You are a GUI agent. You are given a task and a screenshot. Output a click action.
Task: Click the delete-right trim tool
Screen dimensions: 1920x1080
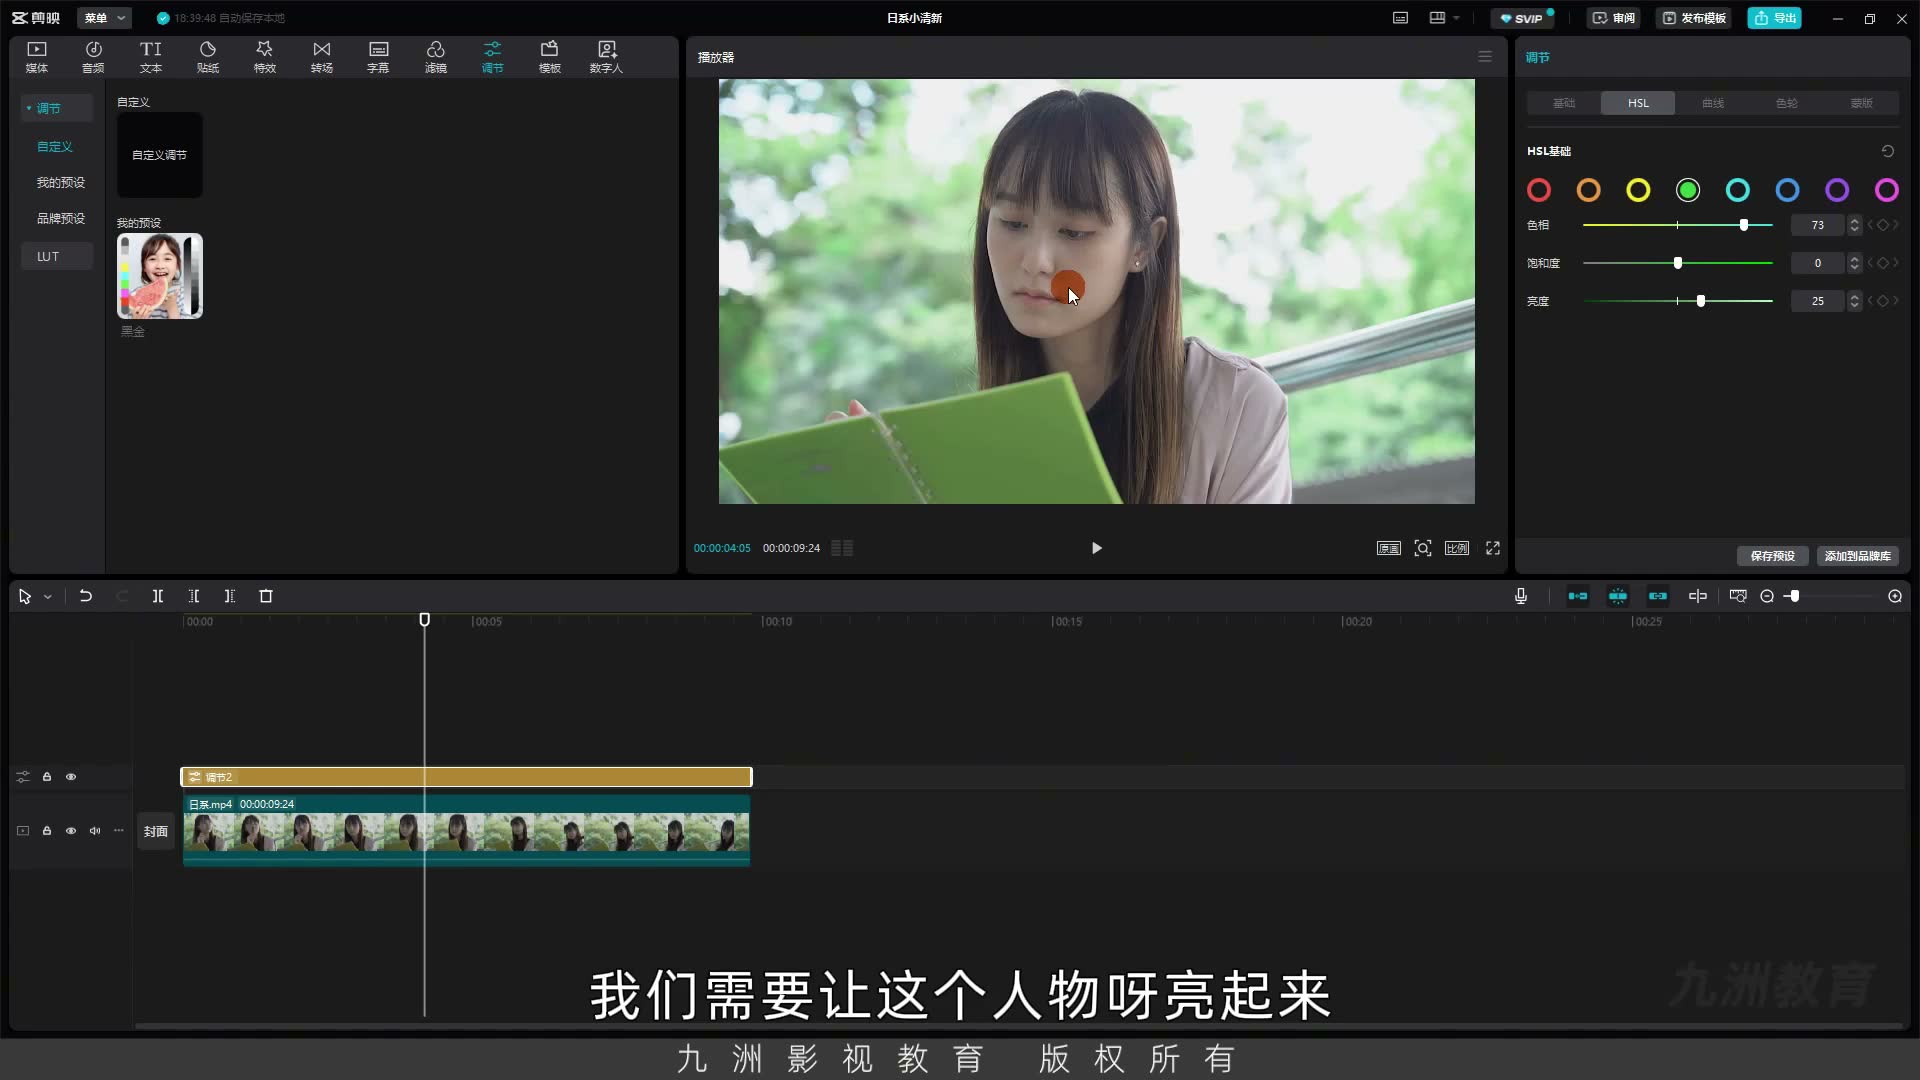click(x=230, y=596)
